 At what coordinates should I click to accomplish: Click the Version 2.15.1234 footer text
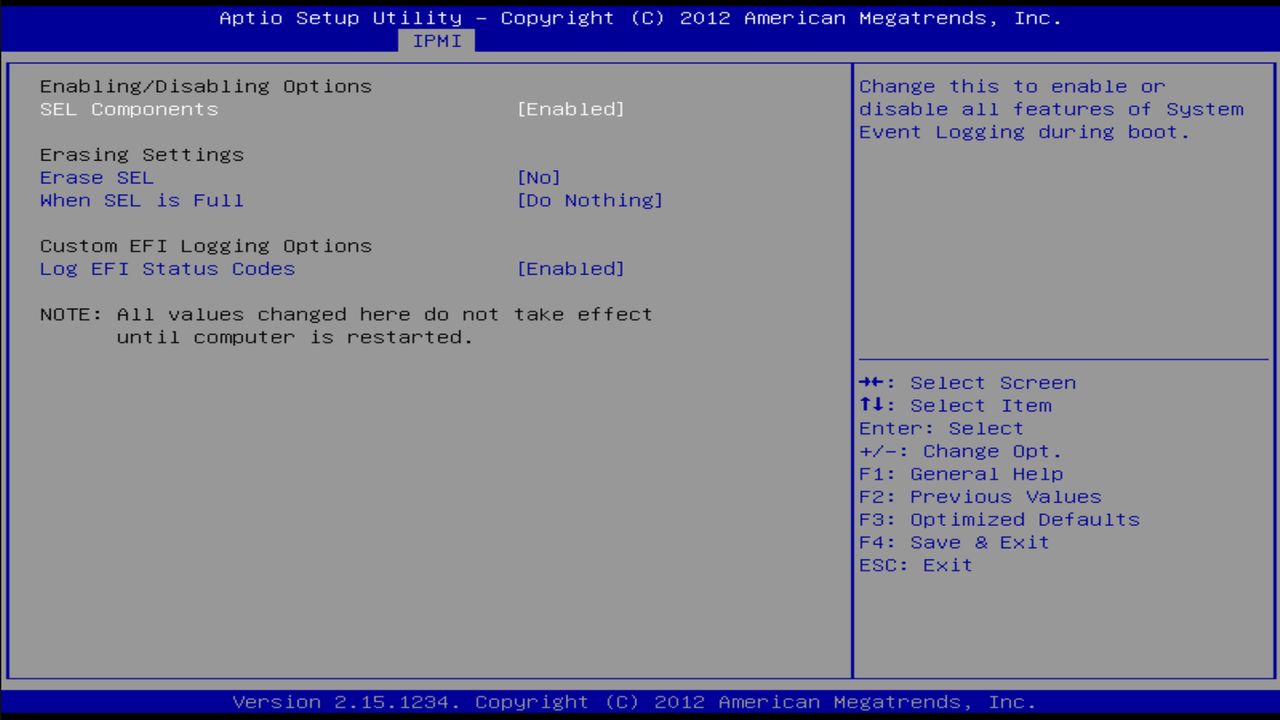pyautogui.click(x=634, y=702)
